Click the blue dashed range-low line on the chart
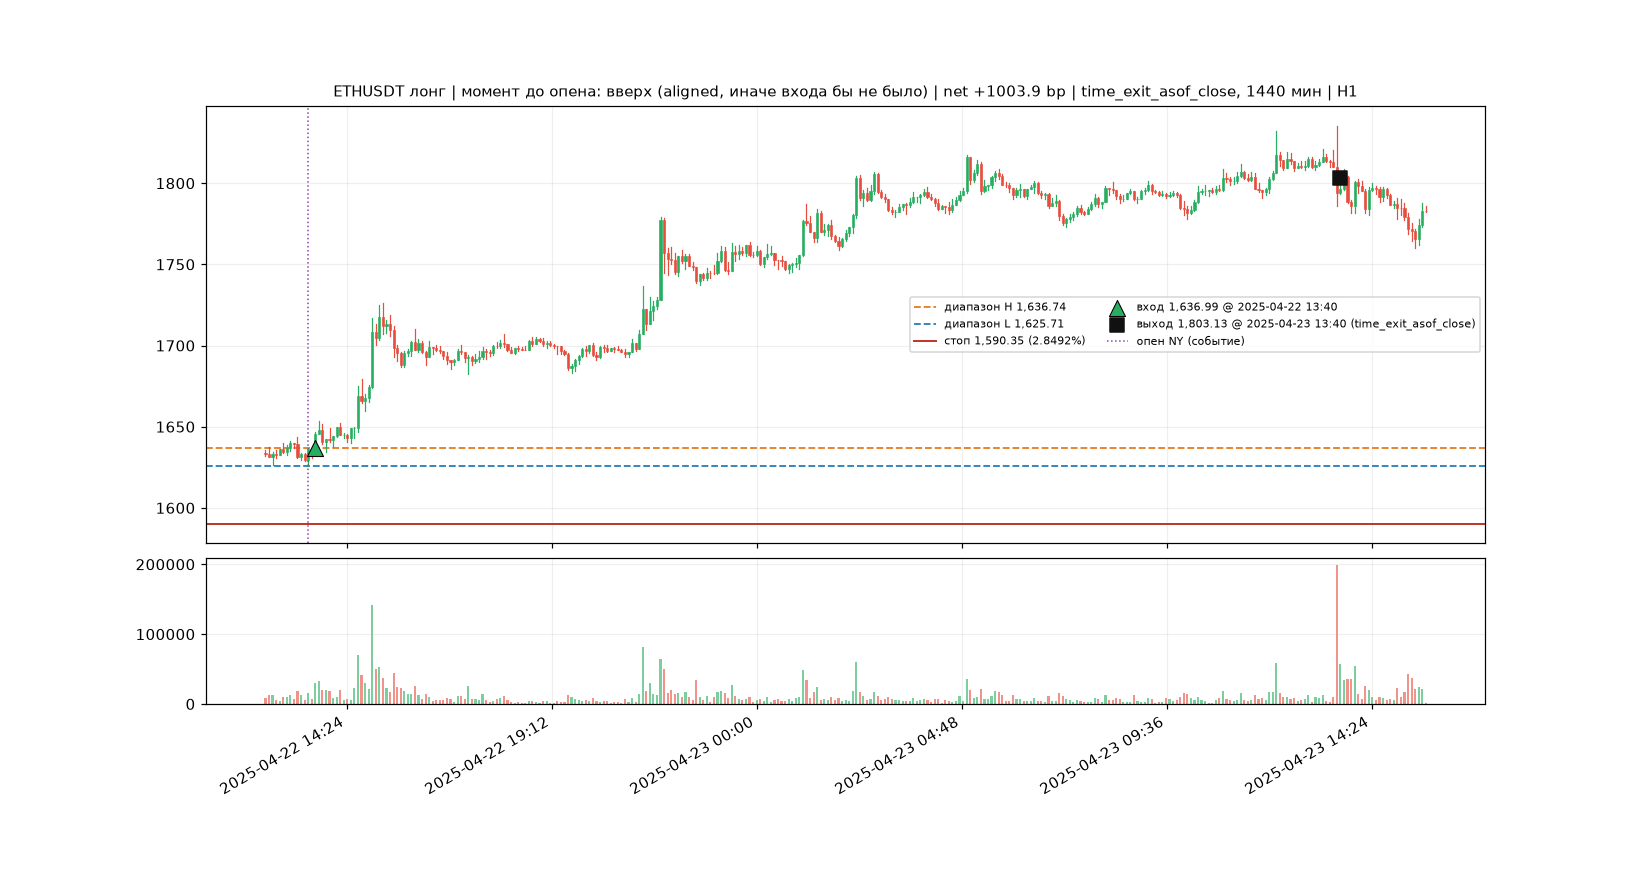Viewport: 1650px width, 880px height. click(845, 466)
